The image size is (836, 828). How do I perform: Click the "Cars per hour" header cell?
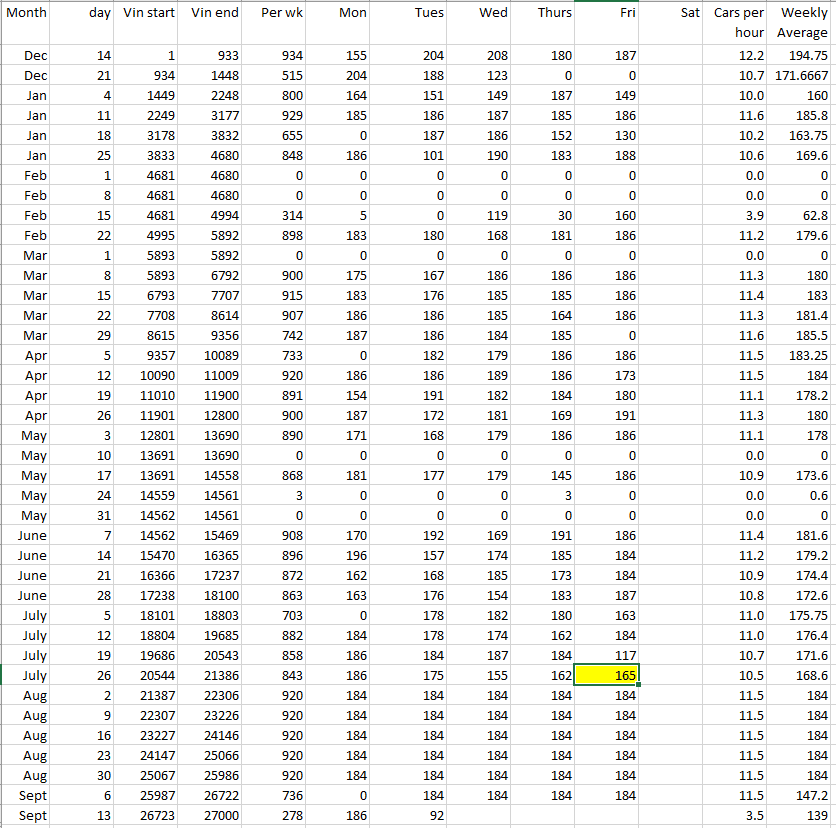(x=738, y=22)
